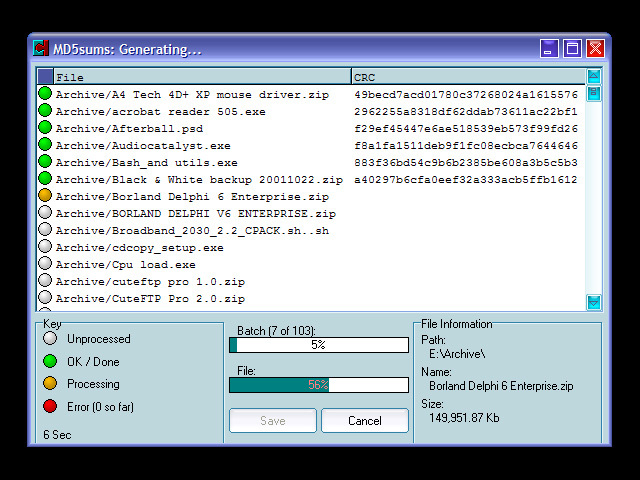This screenshot has height=480, width=640.
Task: Click green status icon for Afterball.psd
Action: pyautogui.click(x=45, y=128)
